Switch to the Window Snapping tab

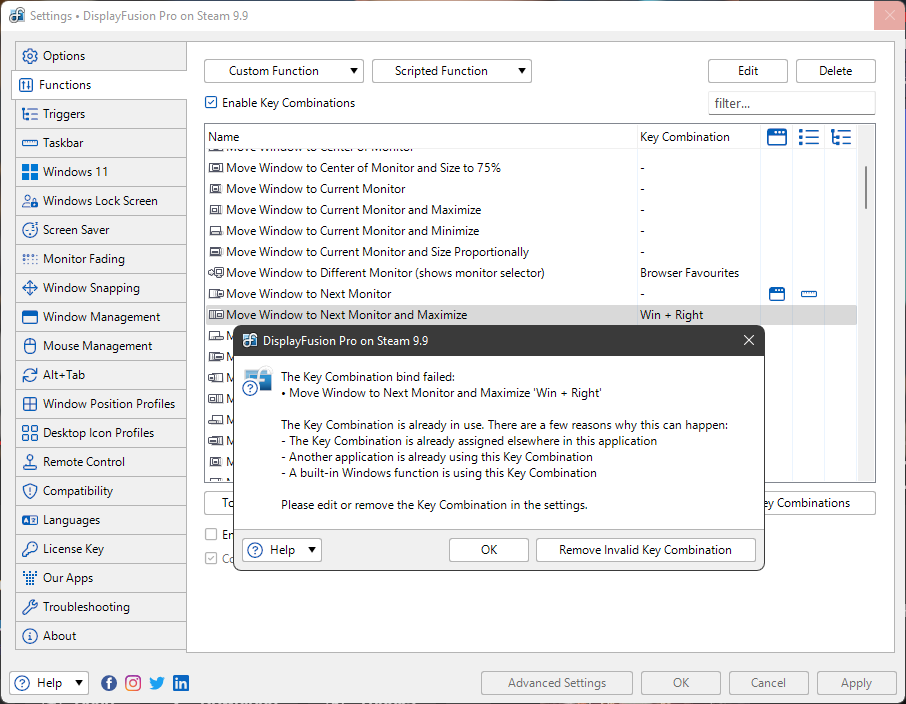(x=91, y=288)
